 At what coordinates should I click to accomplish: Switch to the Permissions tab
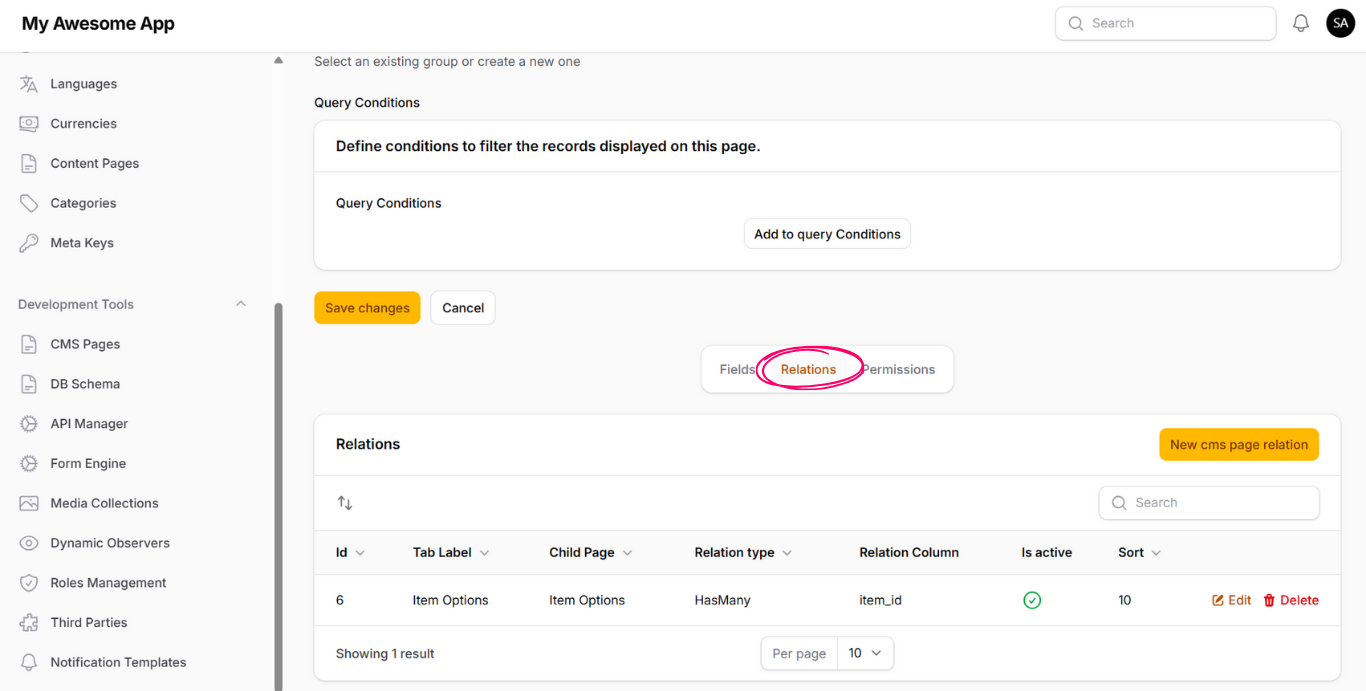(900, 369)
